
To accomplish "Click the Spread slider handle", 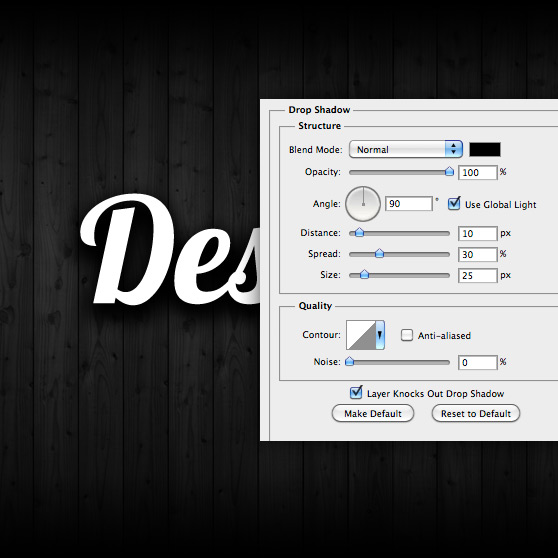I will pos(380,254).
